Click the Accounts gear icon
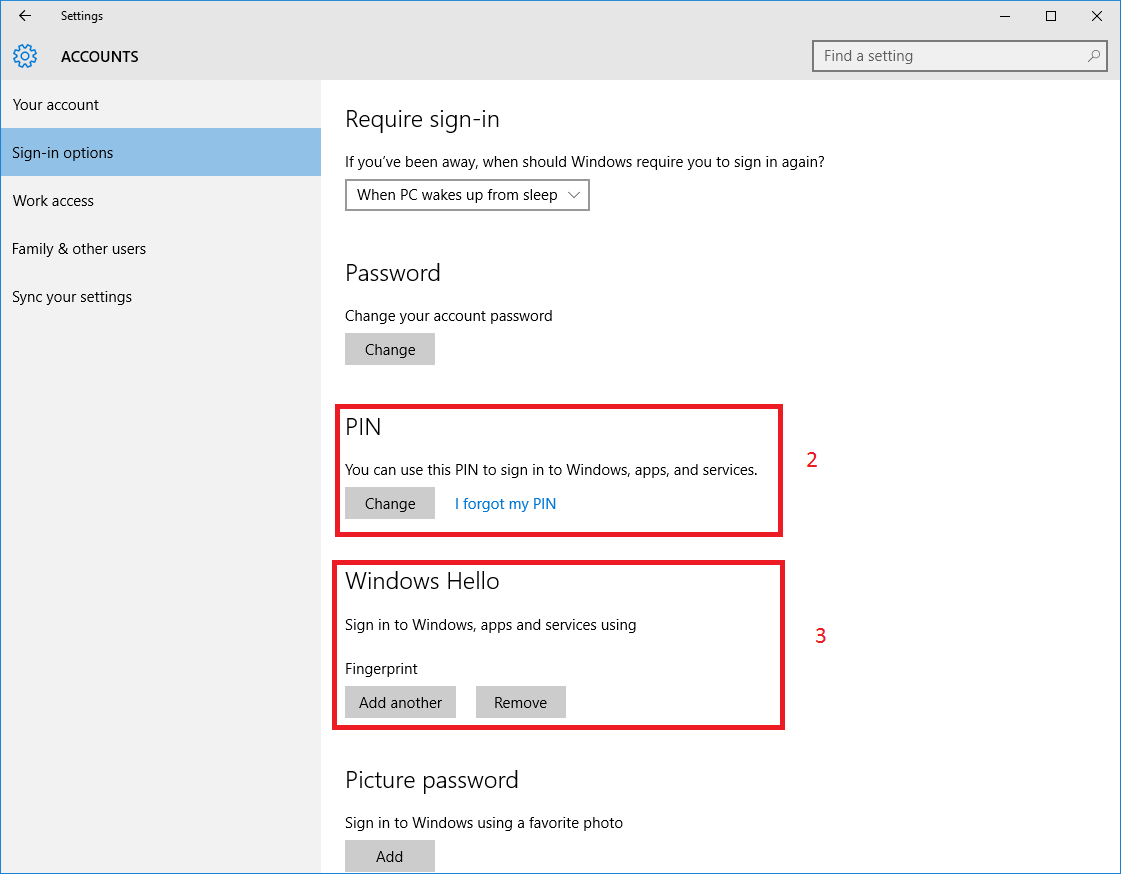 click(x=25, y=56)
